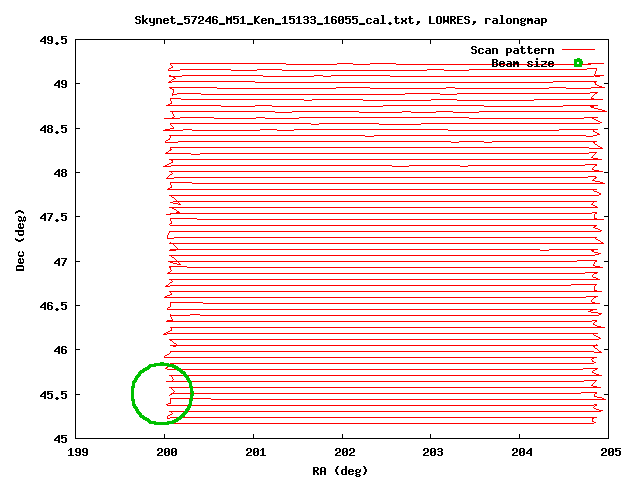This screenshot has height=480, width=640.
Task: Click the y-axis tick label 45.5
Action: pos(53,395)
